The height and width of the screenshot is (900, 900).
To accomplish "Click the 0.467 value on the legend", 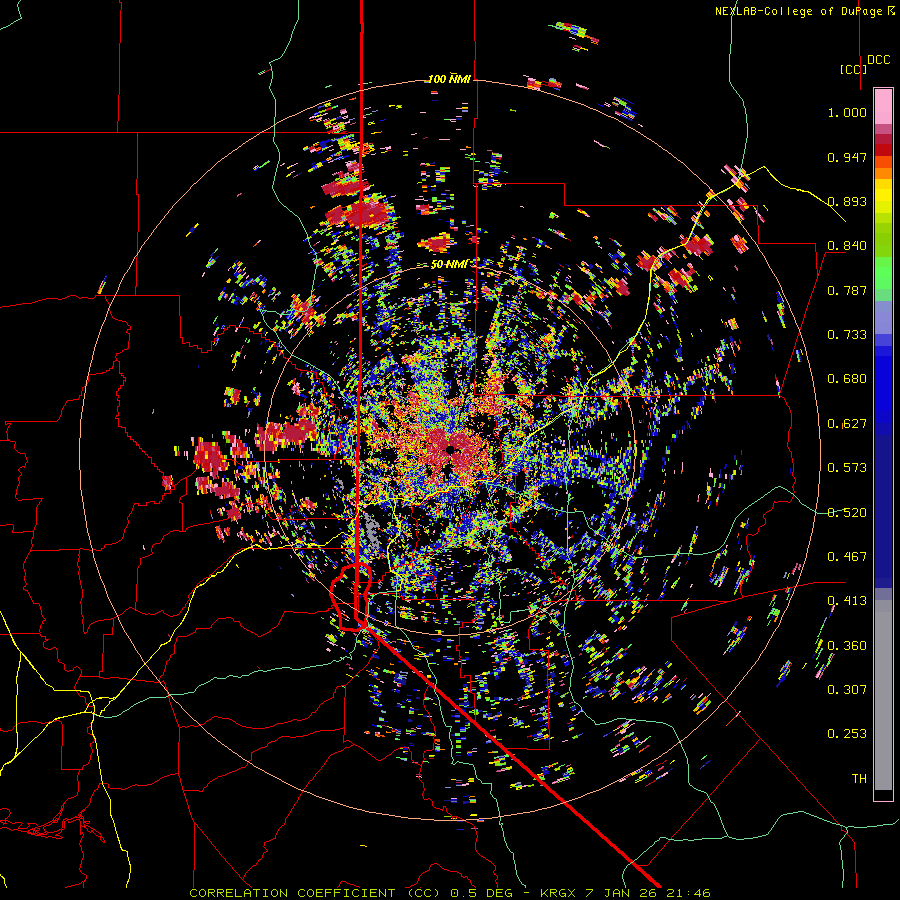I will [x=847, y=557].
